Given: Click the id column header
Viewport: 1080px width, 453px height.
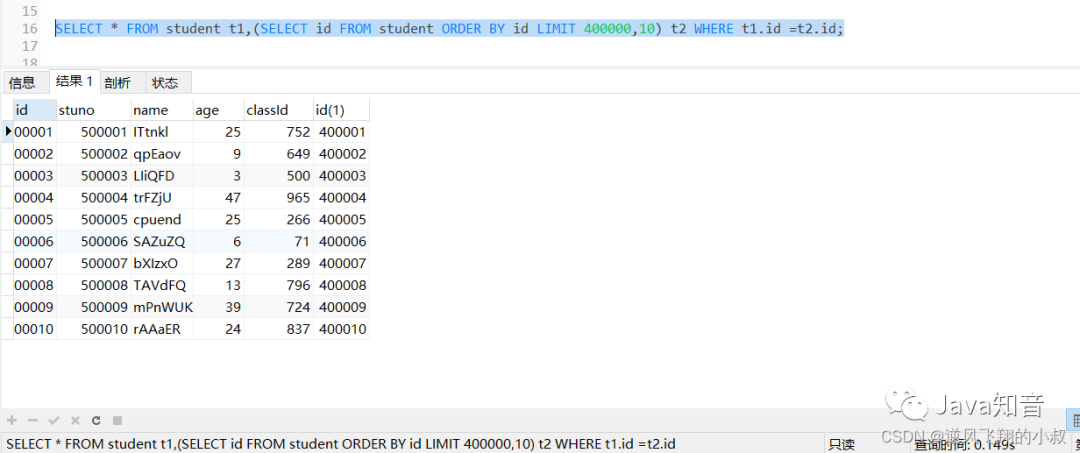Looking at the screenshot, I should click(35, 110).
